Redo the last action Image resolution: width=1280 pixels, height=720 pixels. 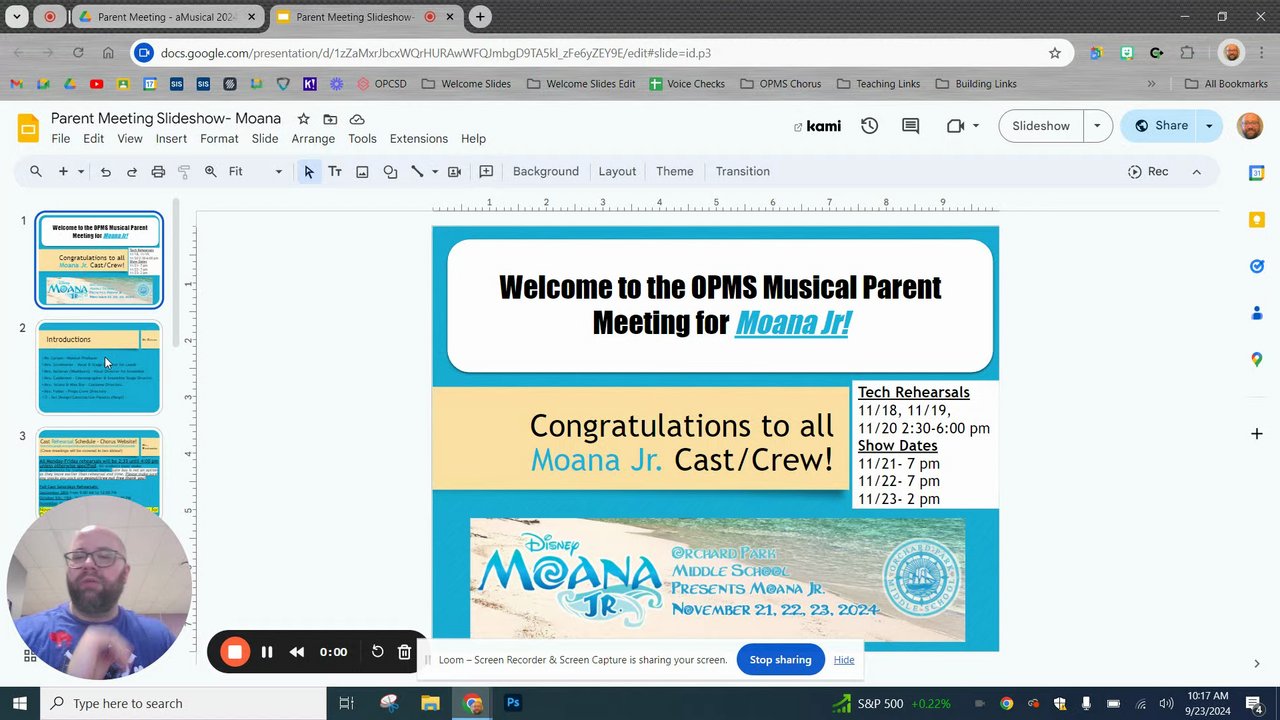point(131,172)
